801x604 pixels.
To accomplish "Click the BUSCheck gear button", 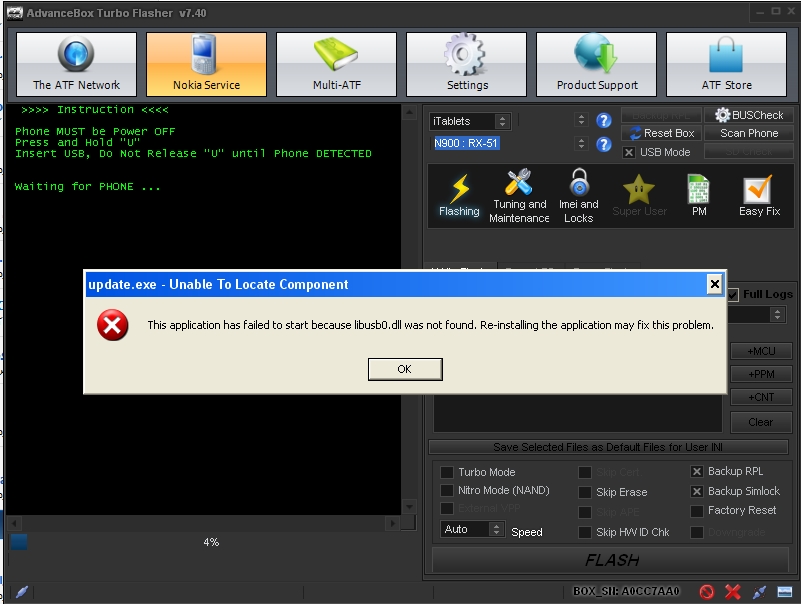I will tap(749, 115).
